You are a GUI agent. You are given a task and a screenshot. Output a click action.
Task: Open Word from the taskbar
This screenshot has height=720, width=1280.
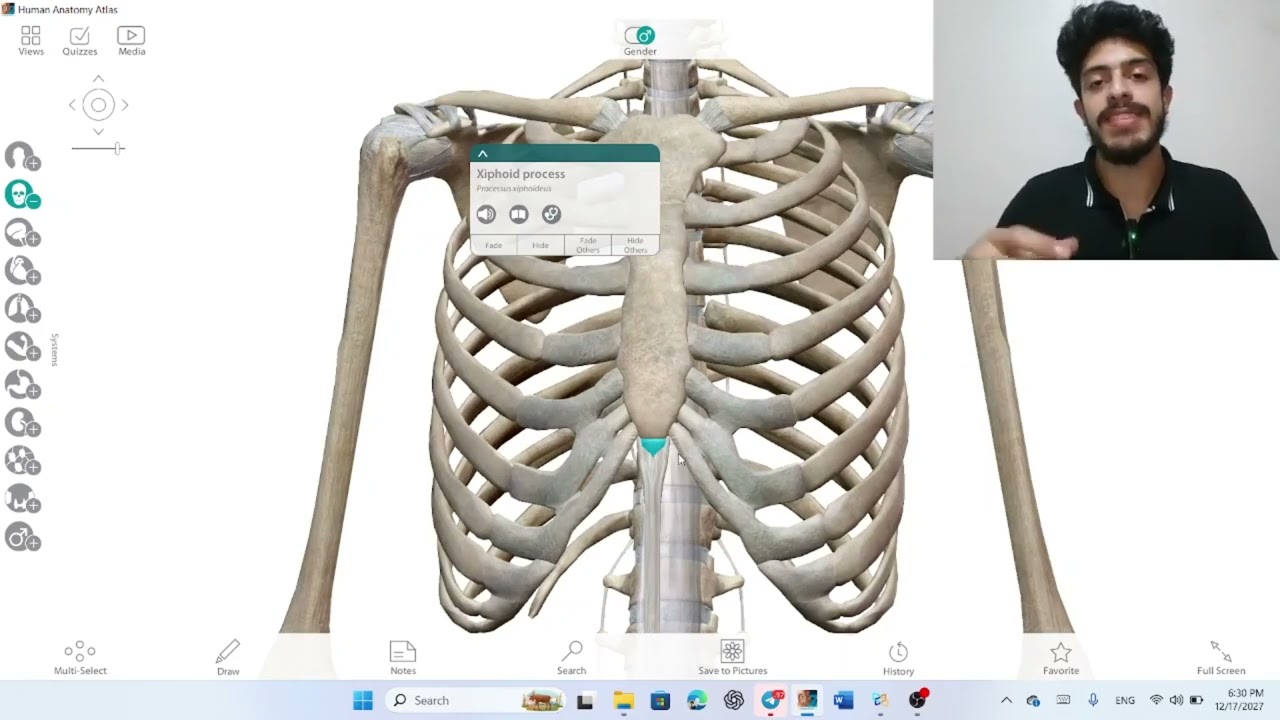pos(843,701)
